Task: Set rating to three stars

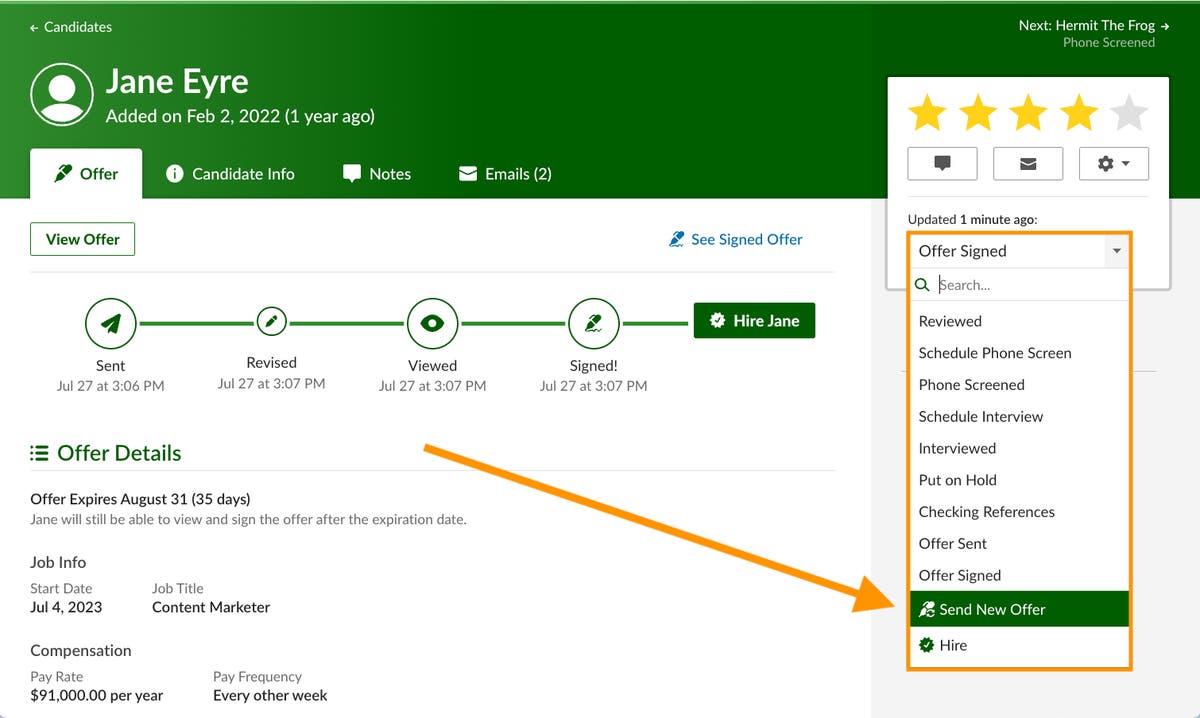Action: pos(1027,112)
